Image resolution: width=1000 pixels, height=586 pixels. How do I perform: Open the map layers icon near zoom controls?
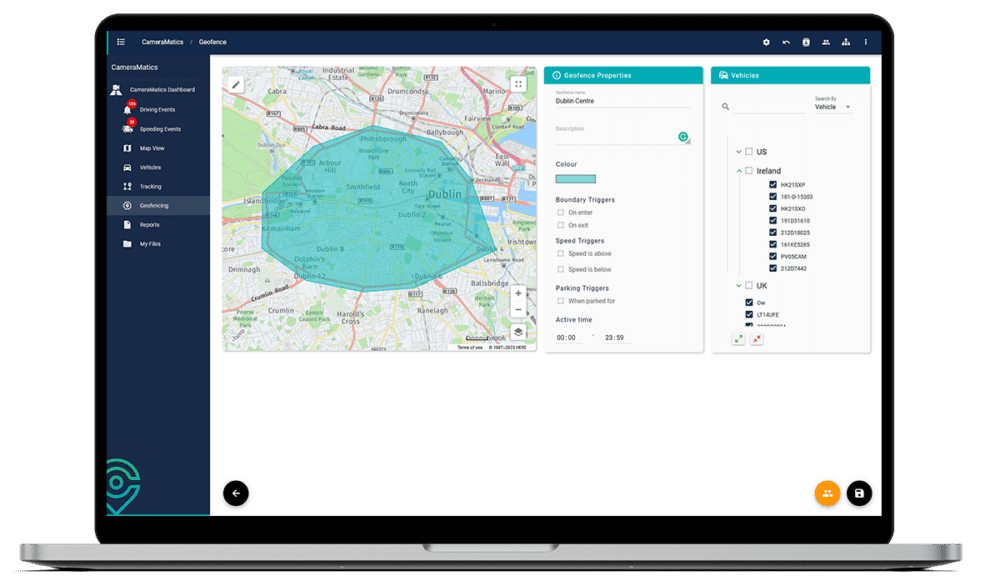[x=518, y=331]
